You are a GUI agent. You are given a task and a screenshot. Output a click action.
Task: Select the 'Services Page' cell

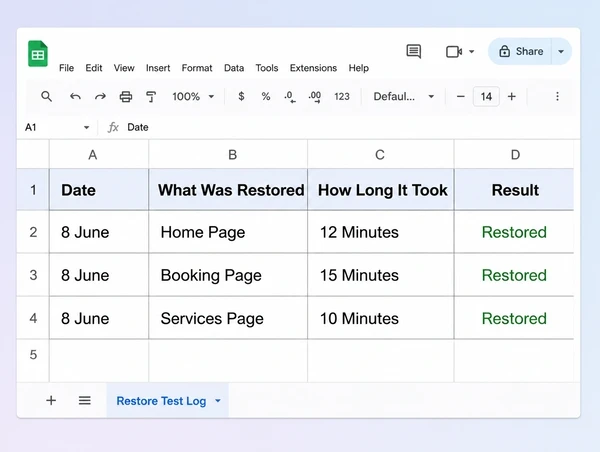tap(228, 318)
